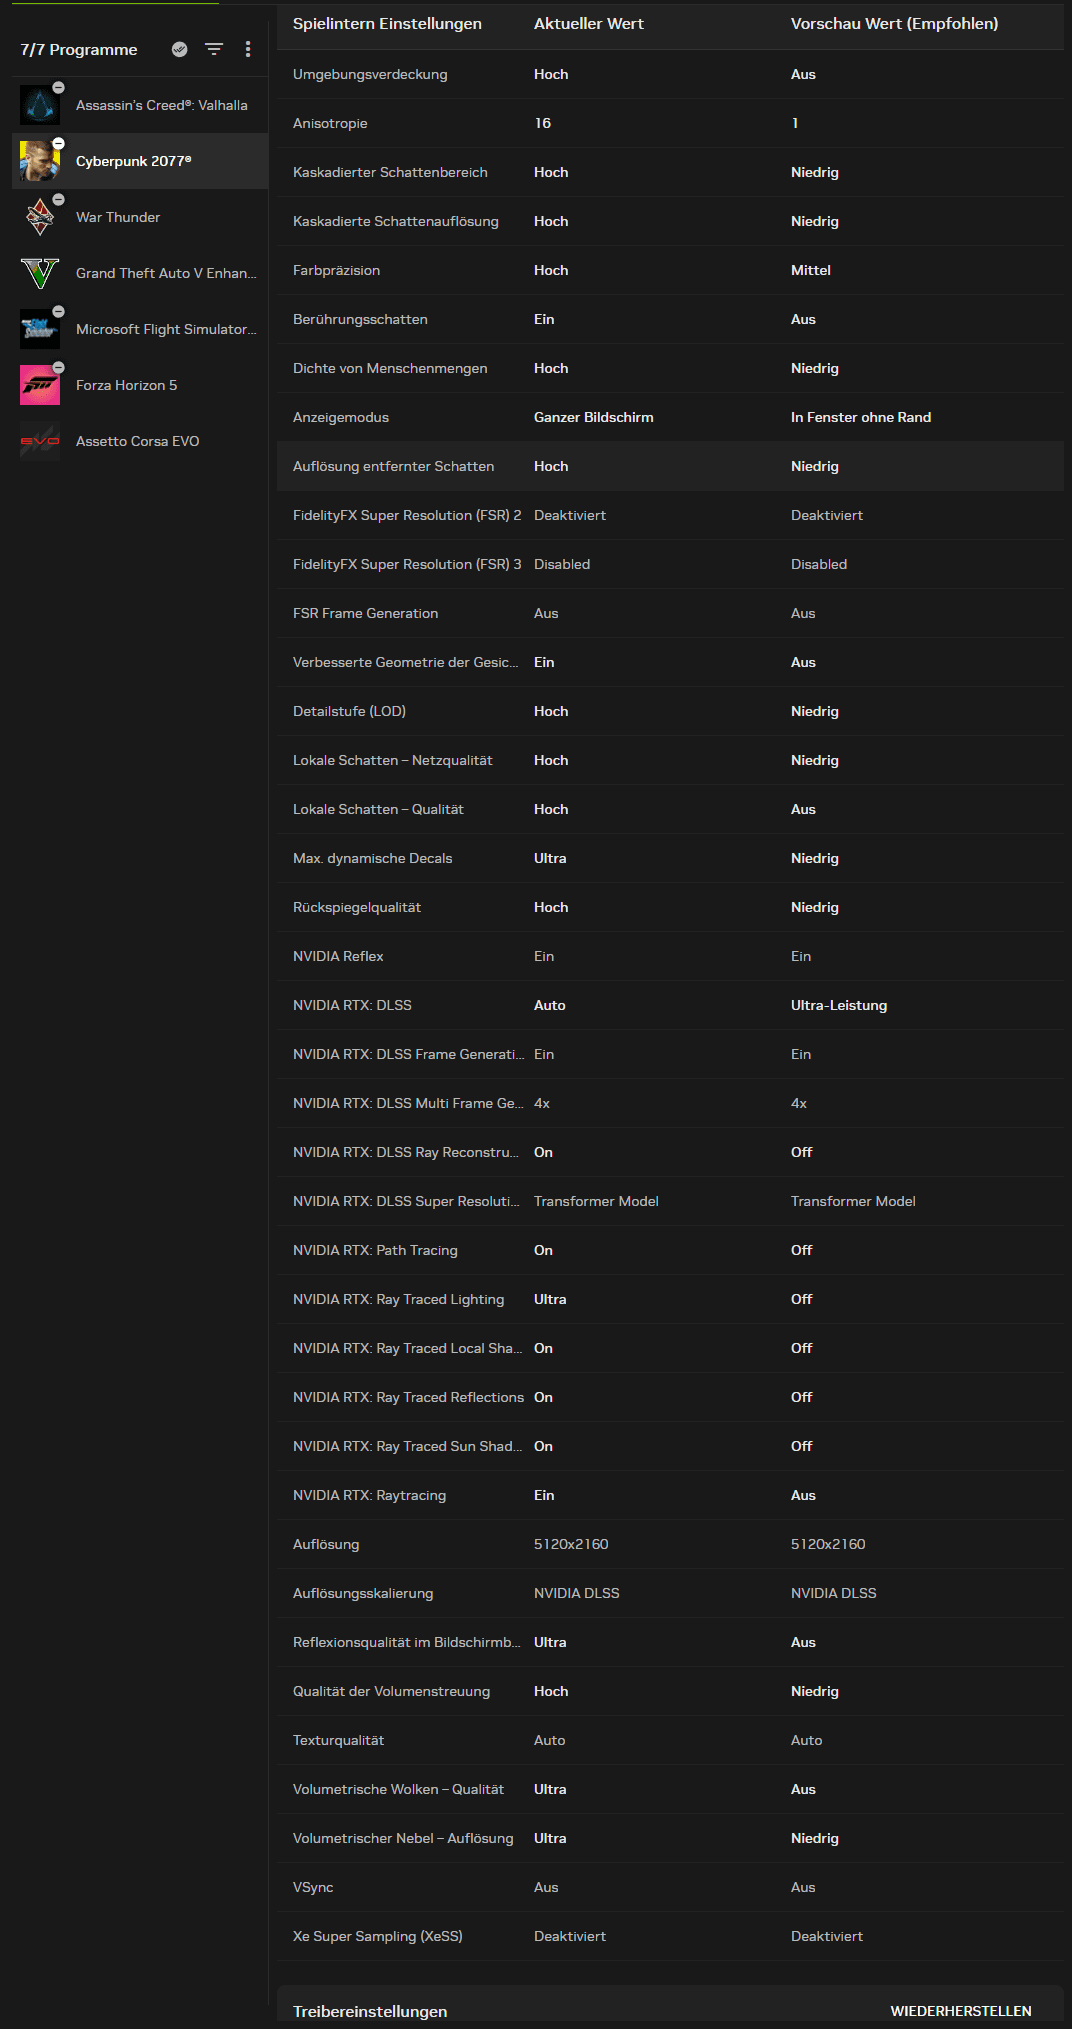
Task: Click the Spielintern Einstellungen column header
Action: coord(387,24)
